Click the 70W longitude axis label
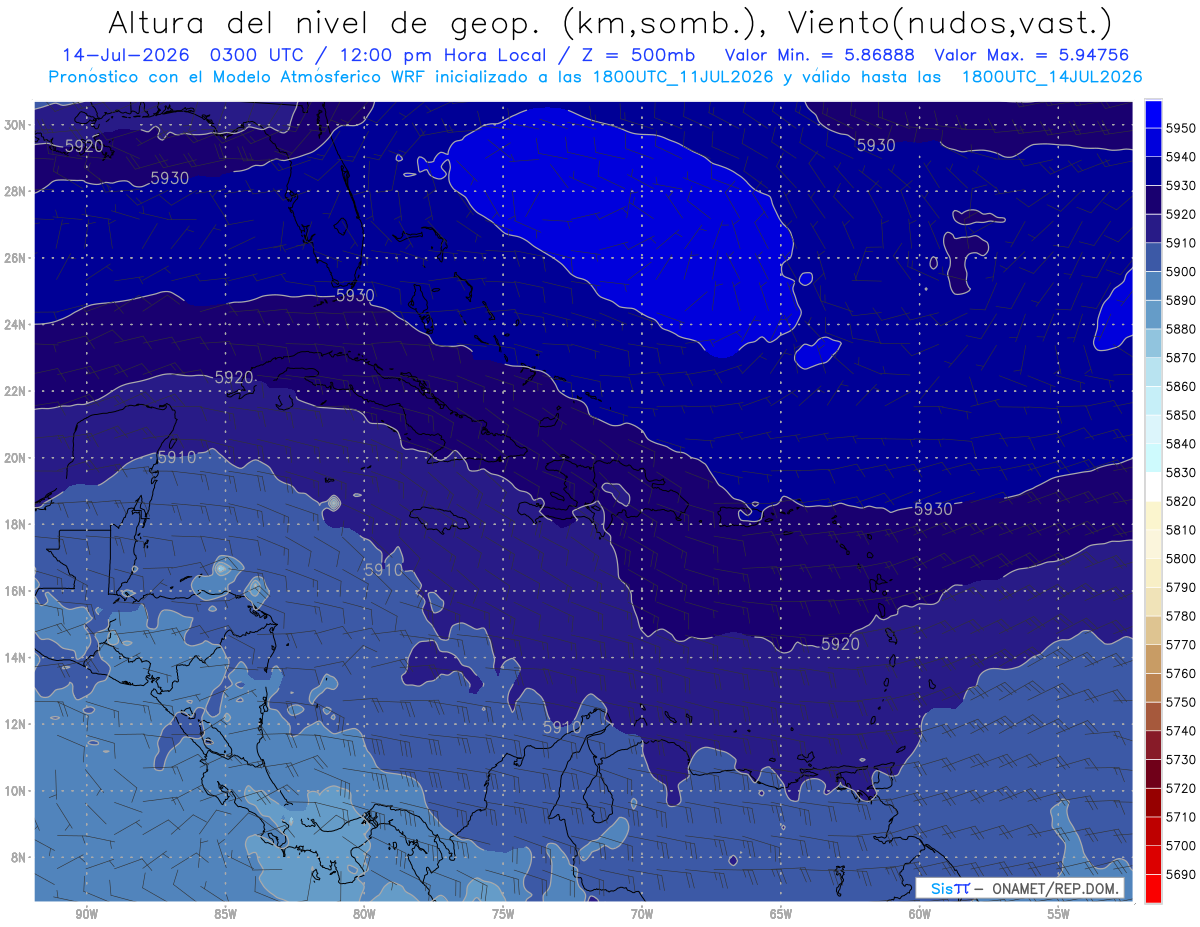This screenshot has width=1200, height=927. (x=642, y=915)
